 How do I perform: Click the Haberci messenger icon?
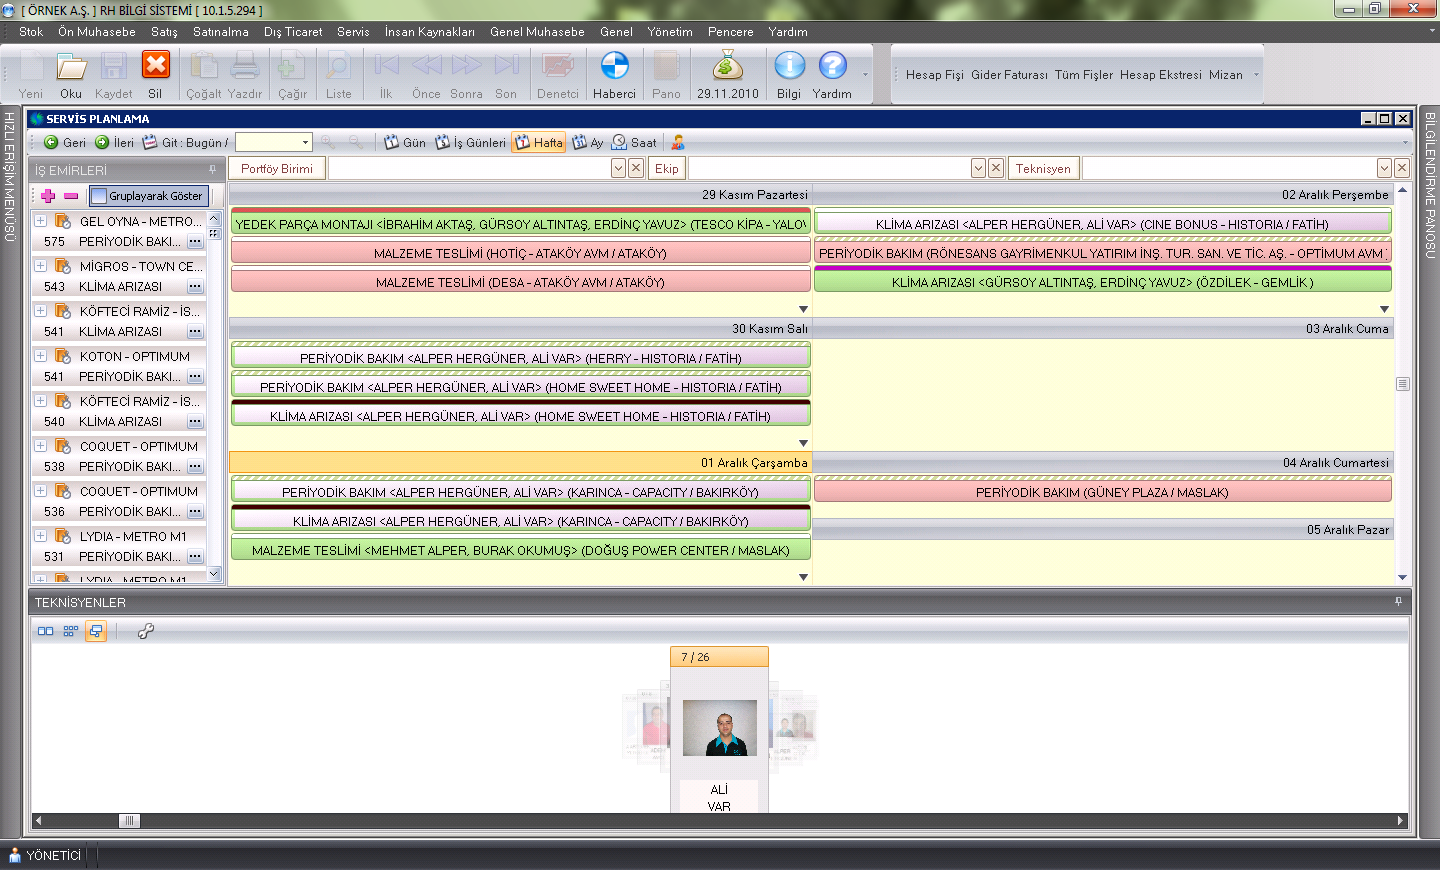pyautogui.click(x=614, y=67)
